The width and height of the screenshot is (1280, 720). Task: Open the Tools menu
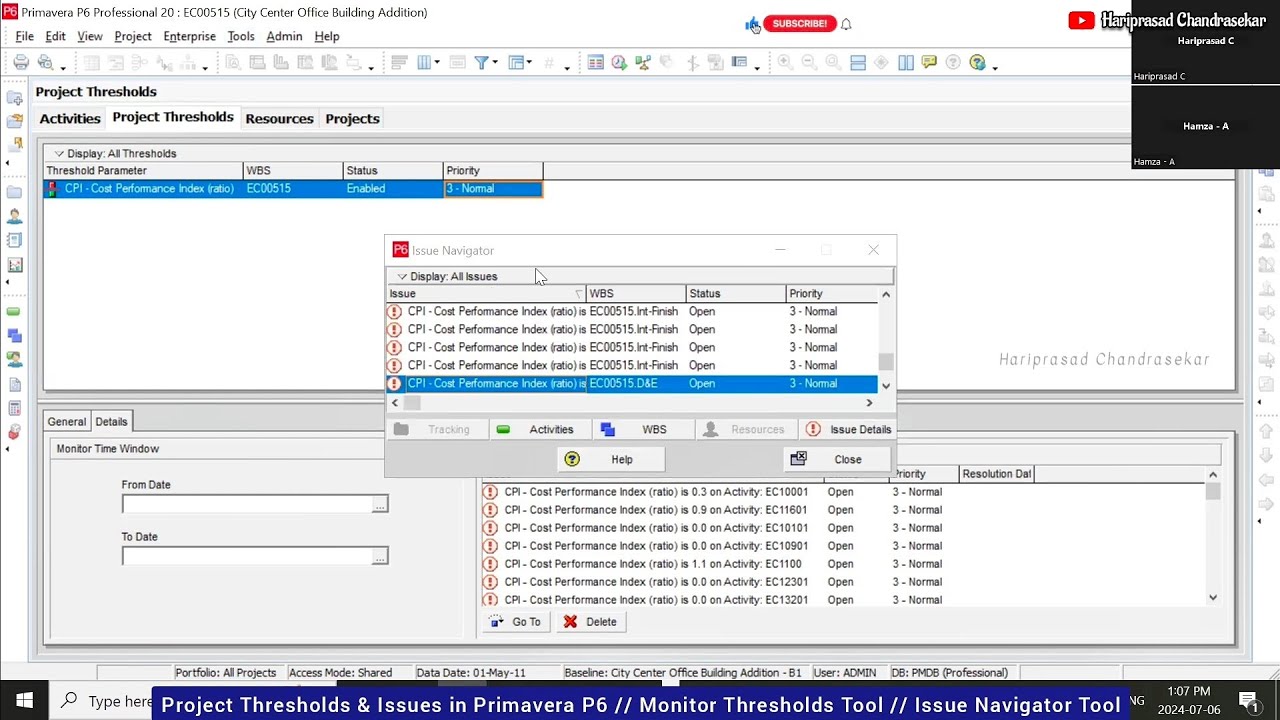point(241,36)
